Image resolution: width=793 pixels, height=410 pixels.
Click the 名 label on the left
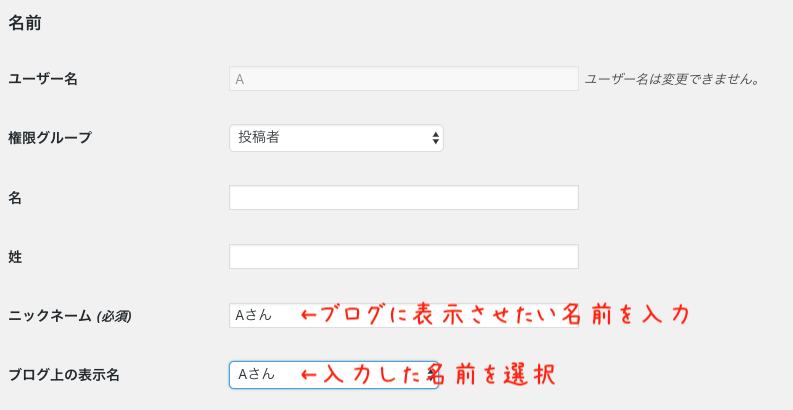coord(15,198)
